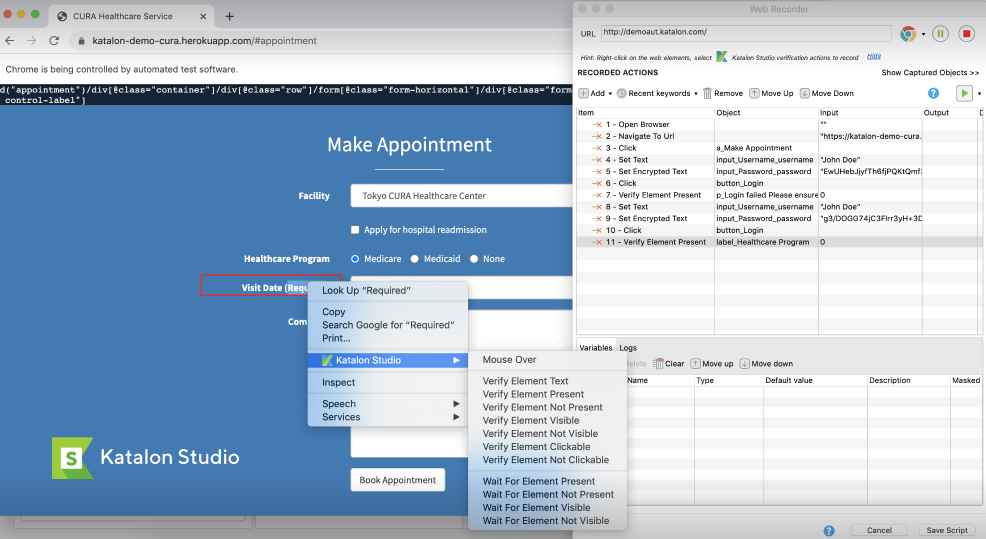
Task: Expand the Speech submenu
Action: pos(388,404)
